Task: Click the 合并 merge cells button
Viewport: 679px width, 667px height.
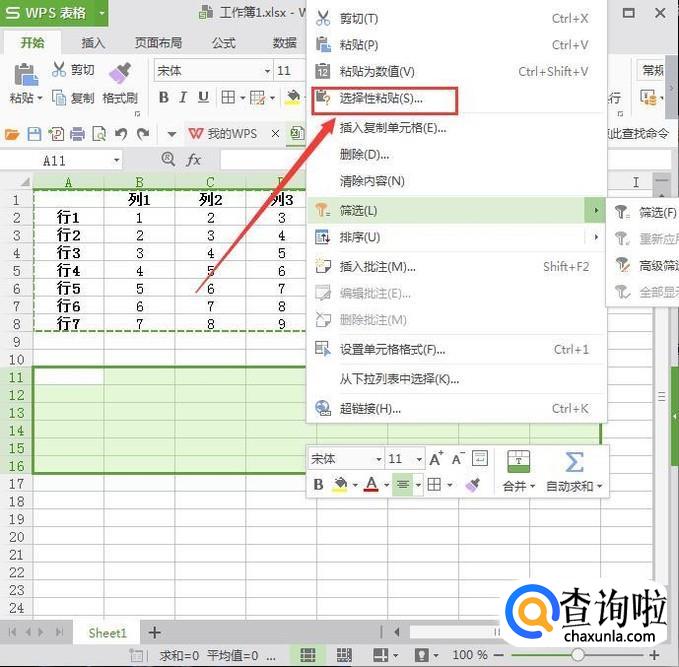Action: click(x=518, y=471)
